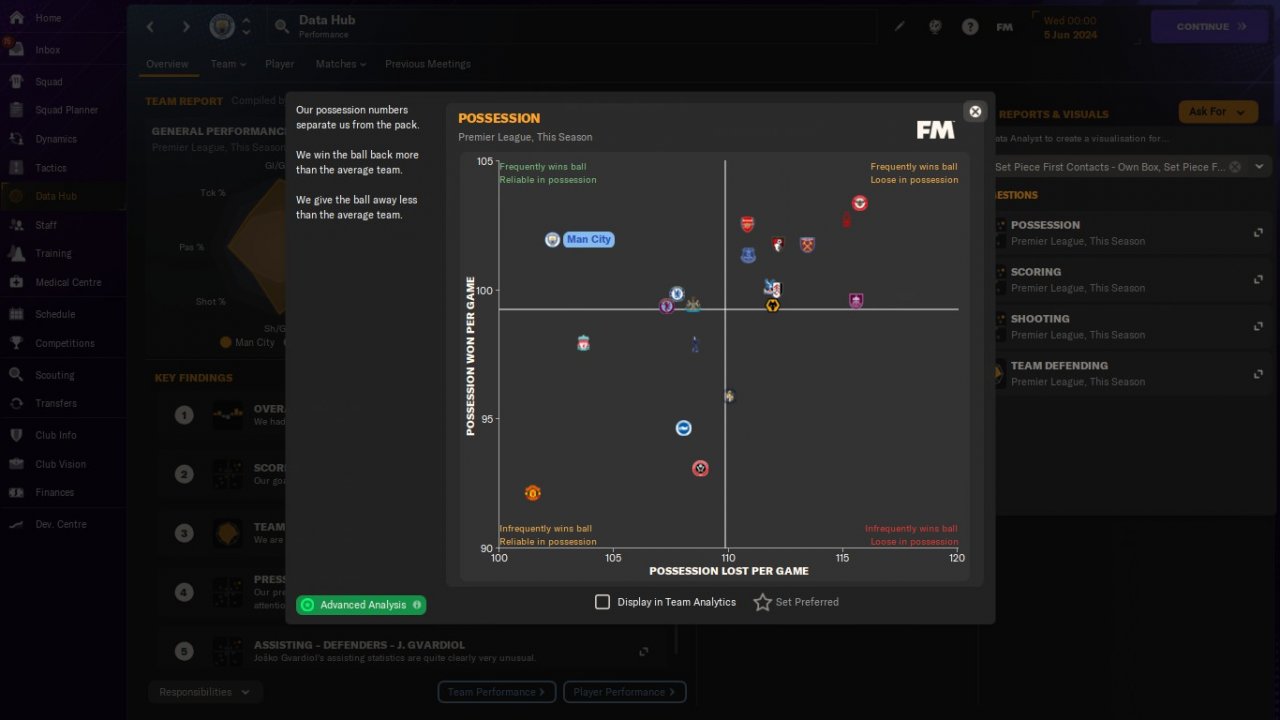The width and height of the screenshot is (1280, 720).
Task: Click the Data Hub search field
Action: pos(570,26)
